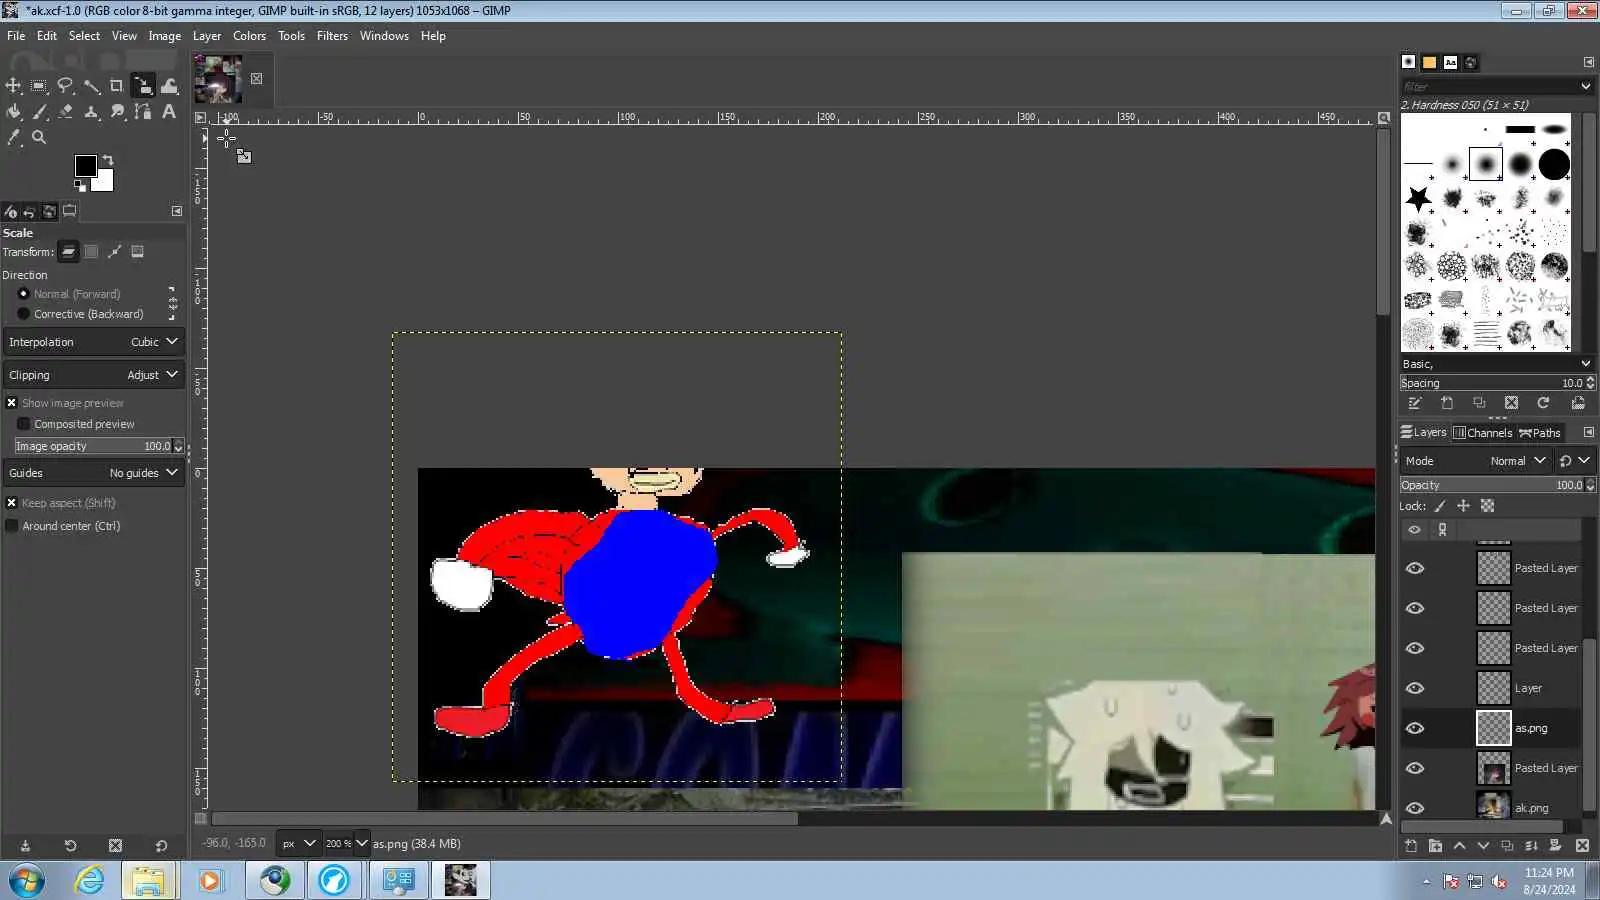Set transform target to Path
The width and height of the screenshot is (1600, 900).
pos(114,252)
